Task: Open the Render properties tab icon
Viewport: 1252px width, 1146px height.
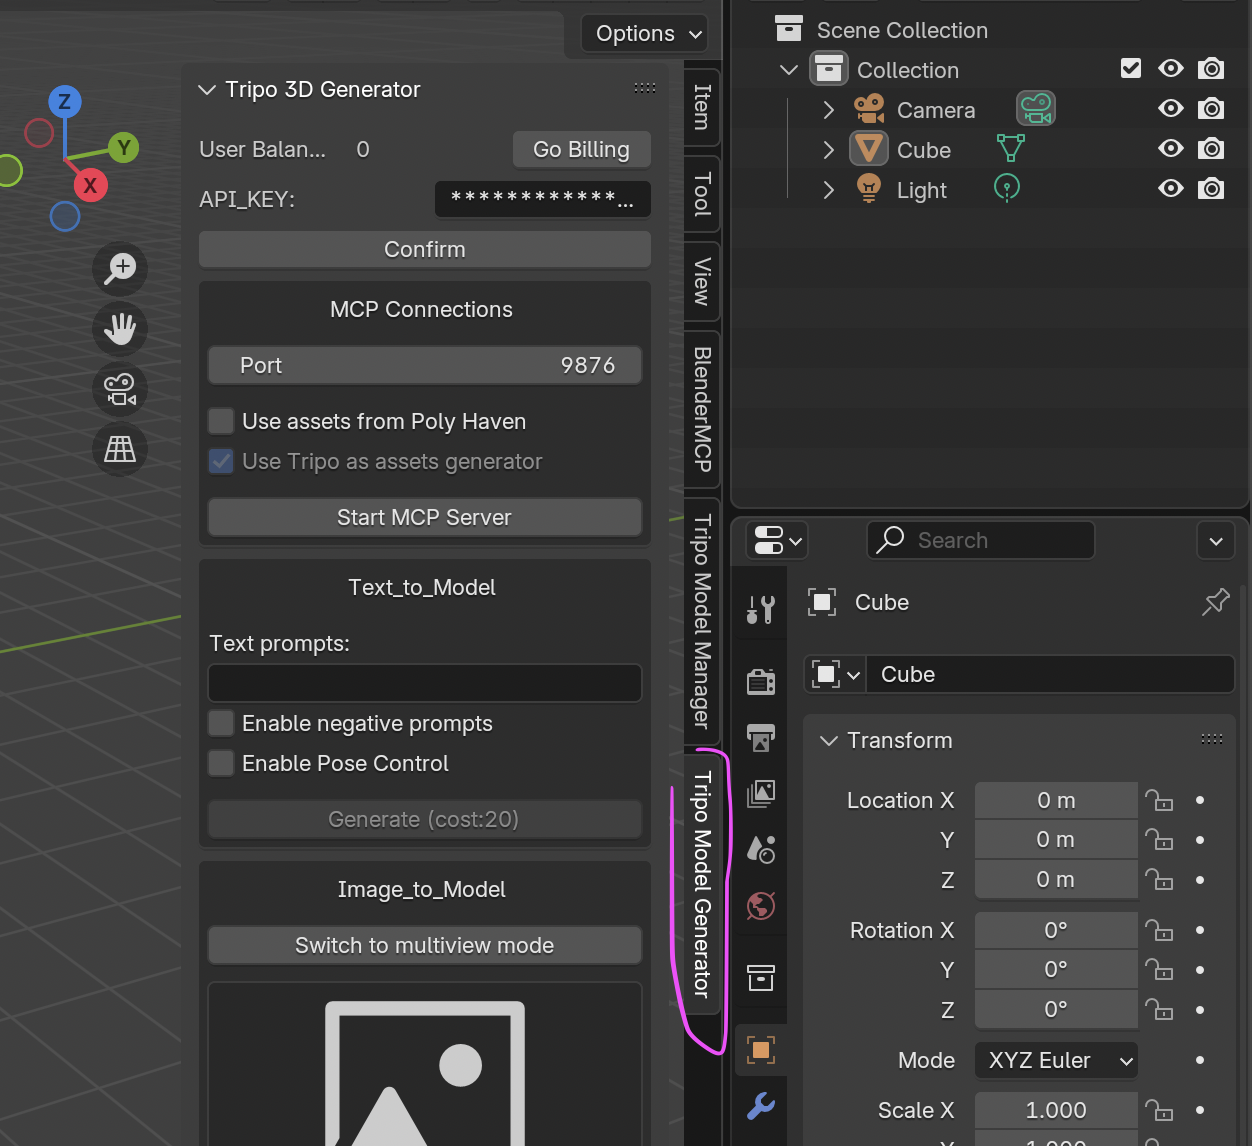Action: (x=761, y=681)
